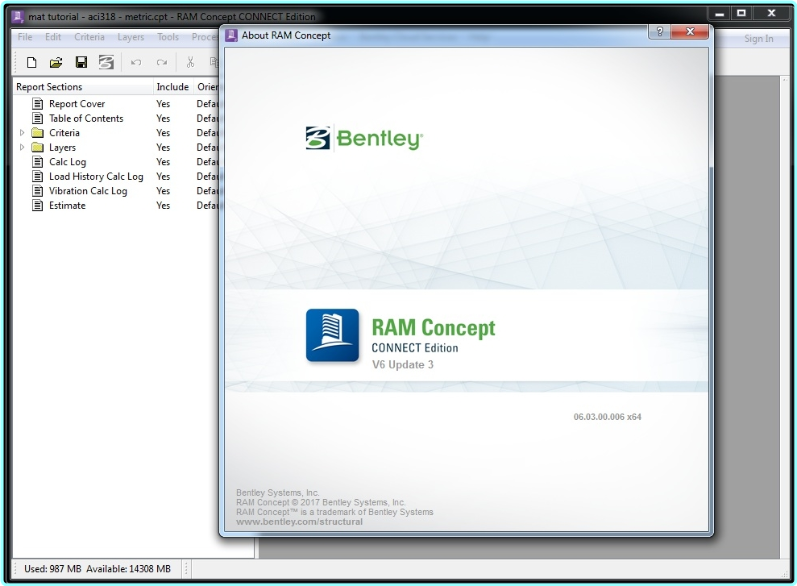Click the help question mark button

(660, 32)
